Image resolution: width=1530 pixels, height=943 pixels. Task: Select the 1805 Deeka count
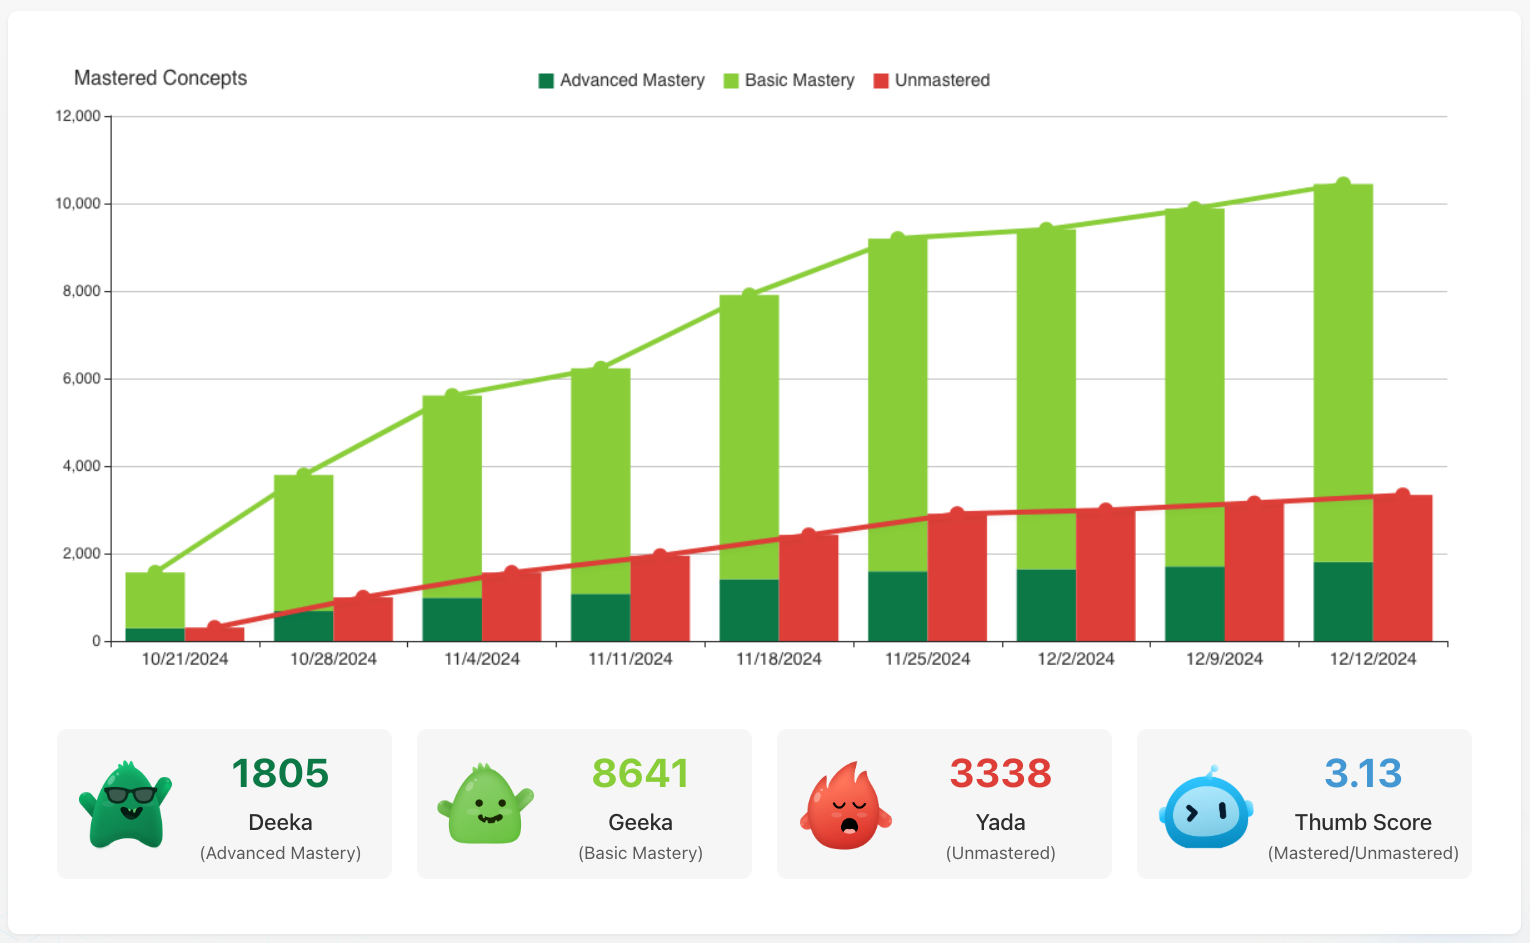point(280,773)
